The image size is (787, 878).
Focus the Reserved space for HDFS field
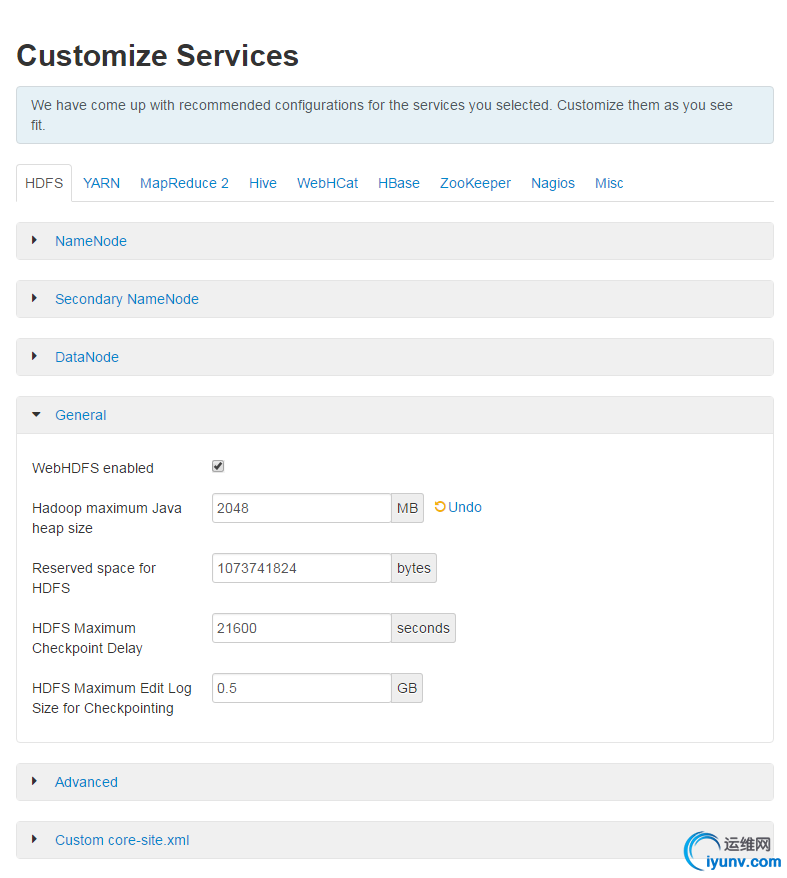pyautogui.click(x=301, y=568)
